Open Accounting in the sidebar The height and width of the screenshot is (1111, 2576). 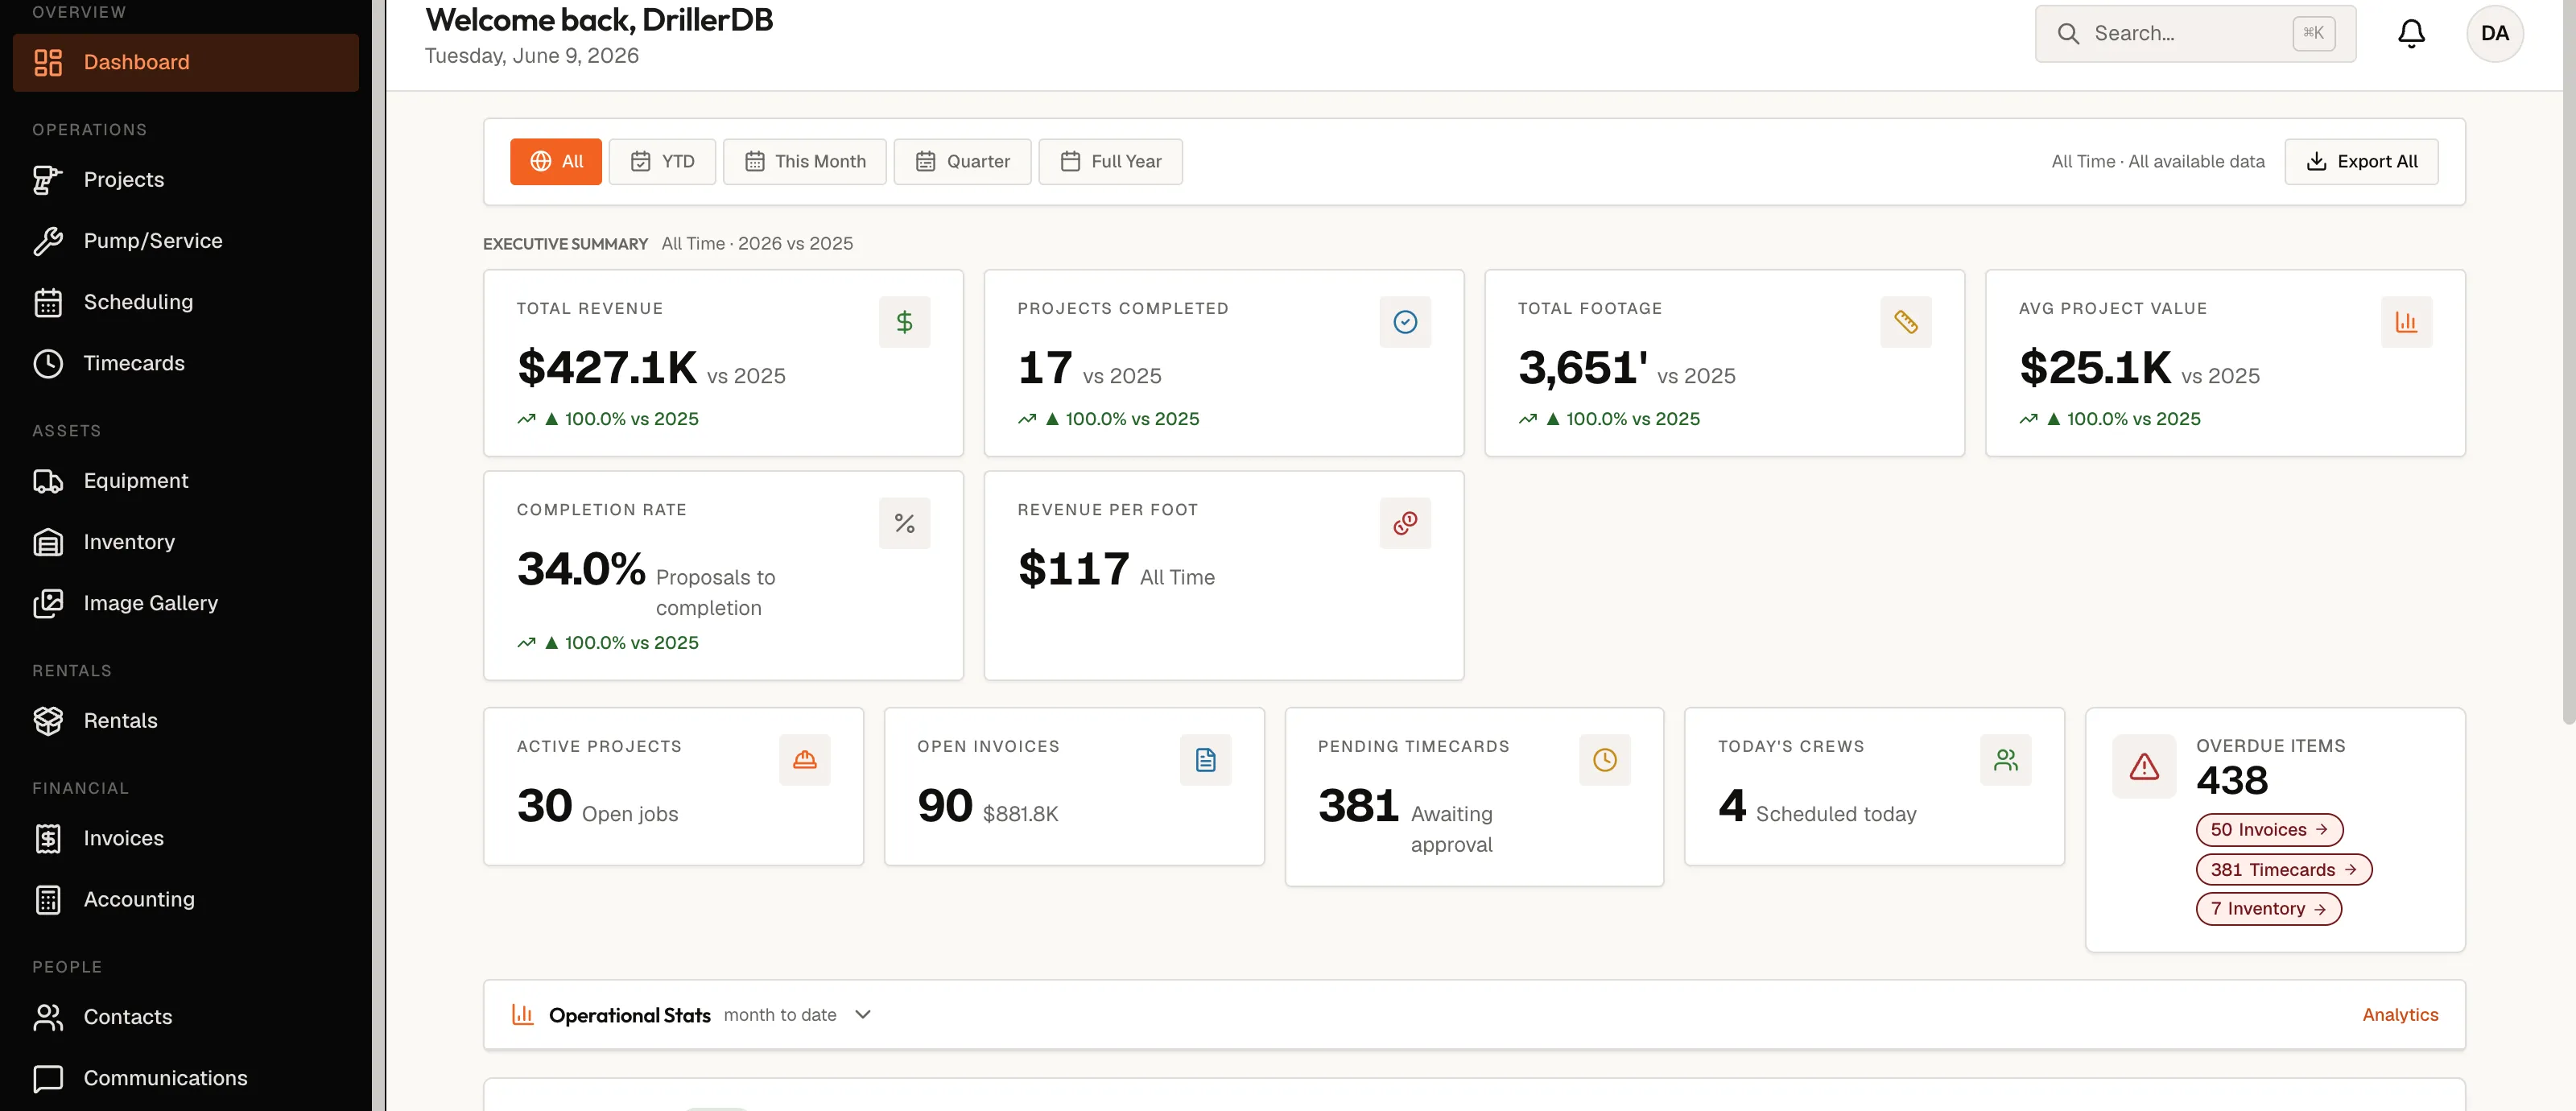(x=185, y=900)
